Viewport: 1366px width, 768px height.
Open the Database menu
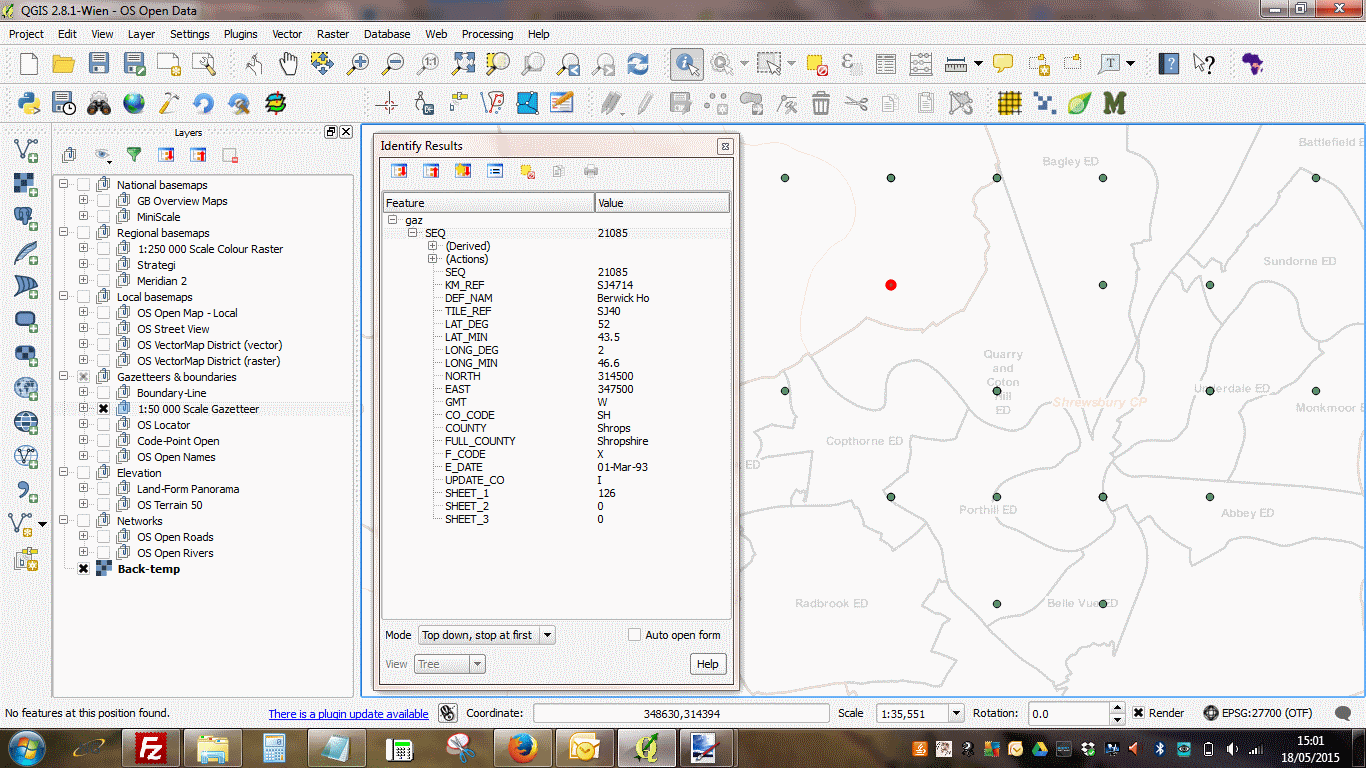coord(387,34)
